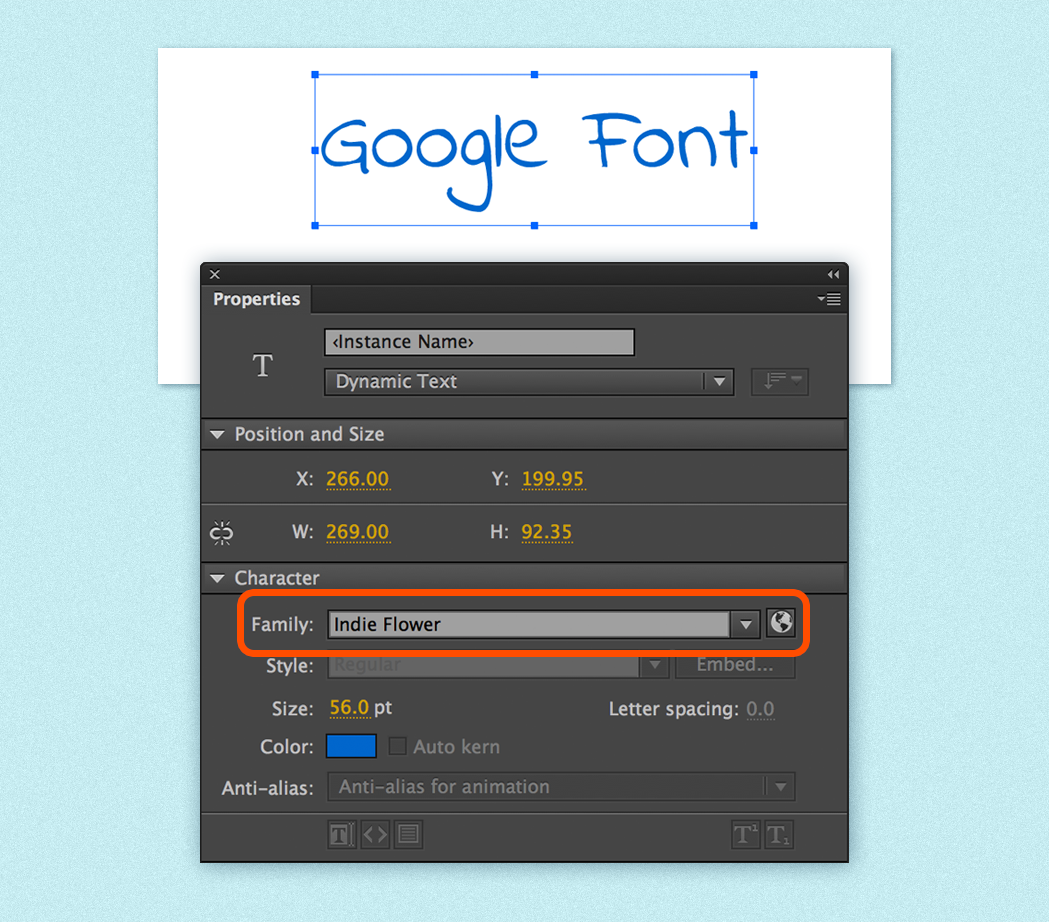Switch to the Properties tab

click(x=256, y=299)
